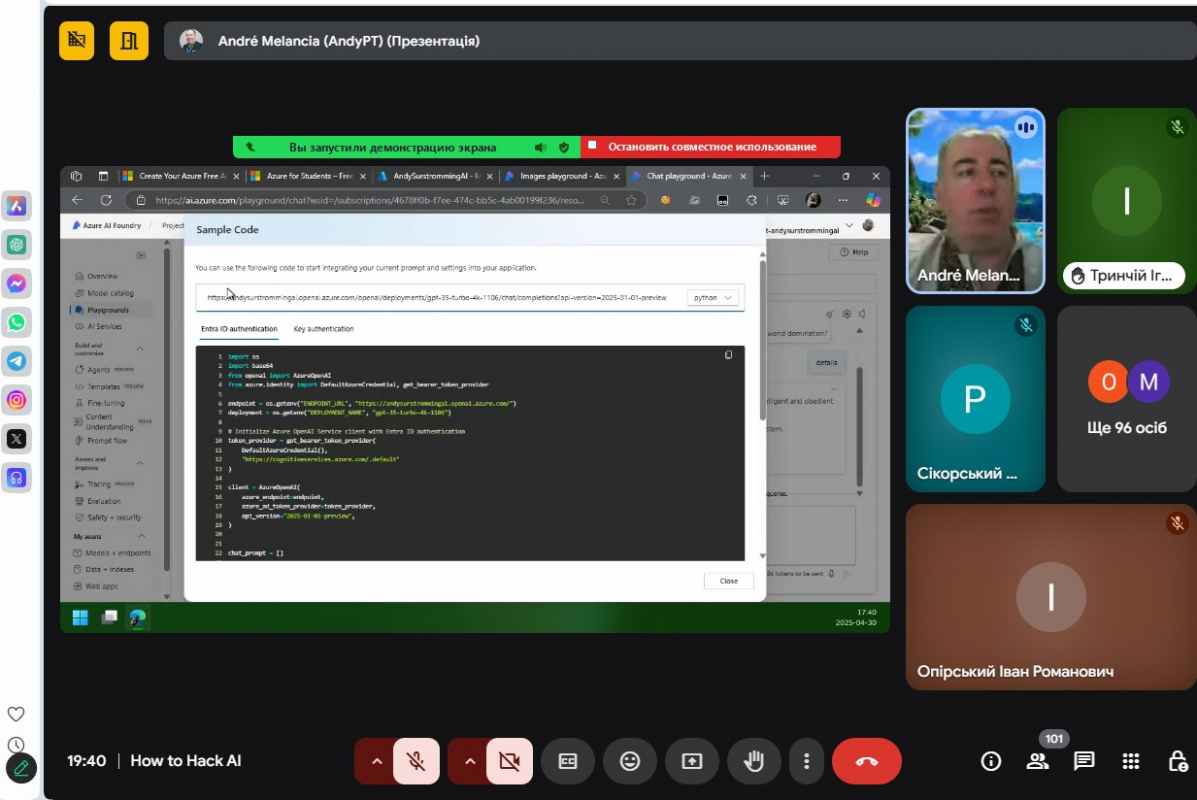The image size is (1197, 800).
Task: Open ChatGPT icon in left sidebar
Action: [17, 245]
